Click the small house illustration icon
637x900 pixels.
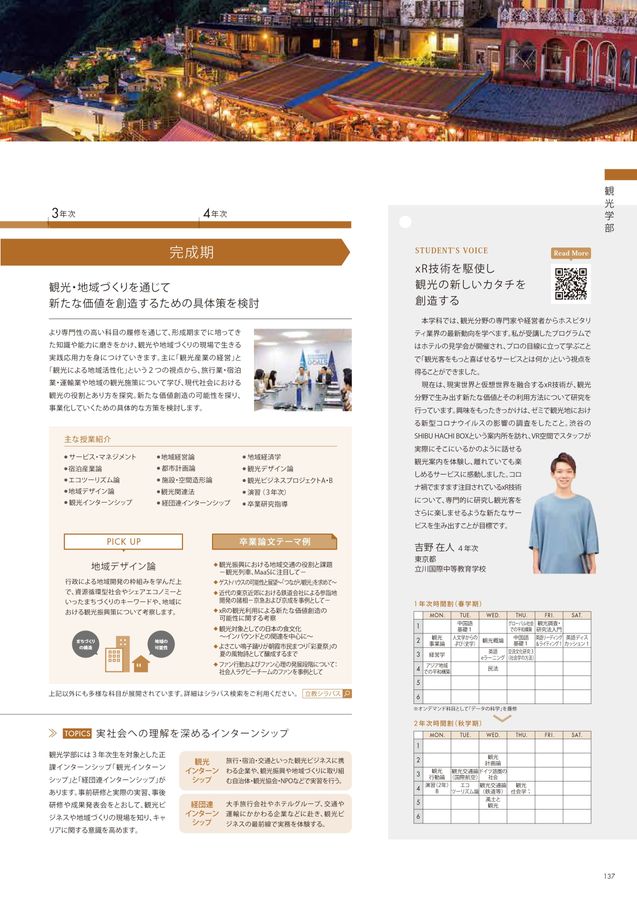141,664
